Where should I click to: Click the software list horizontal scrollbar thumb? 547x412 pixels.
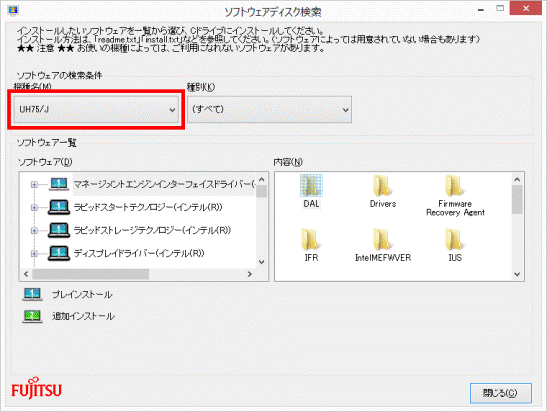point(91,274)
